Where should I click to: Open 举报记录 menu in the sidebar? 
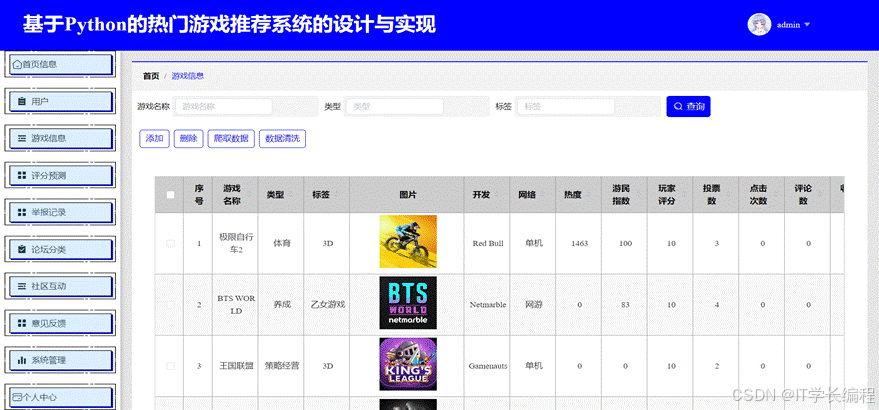pos(60,213)
